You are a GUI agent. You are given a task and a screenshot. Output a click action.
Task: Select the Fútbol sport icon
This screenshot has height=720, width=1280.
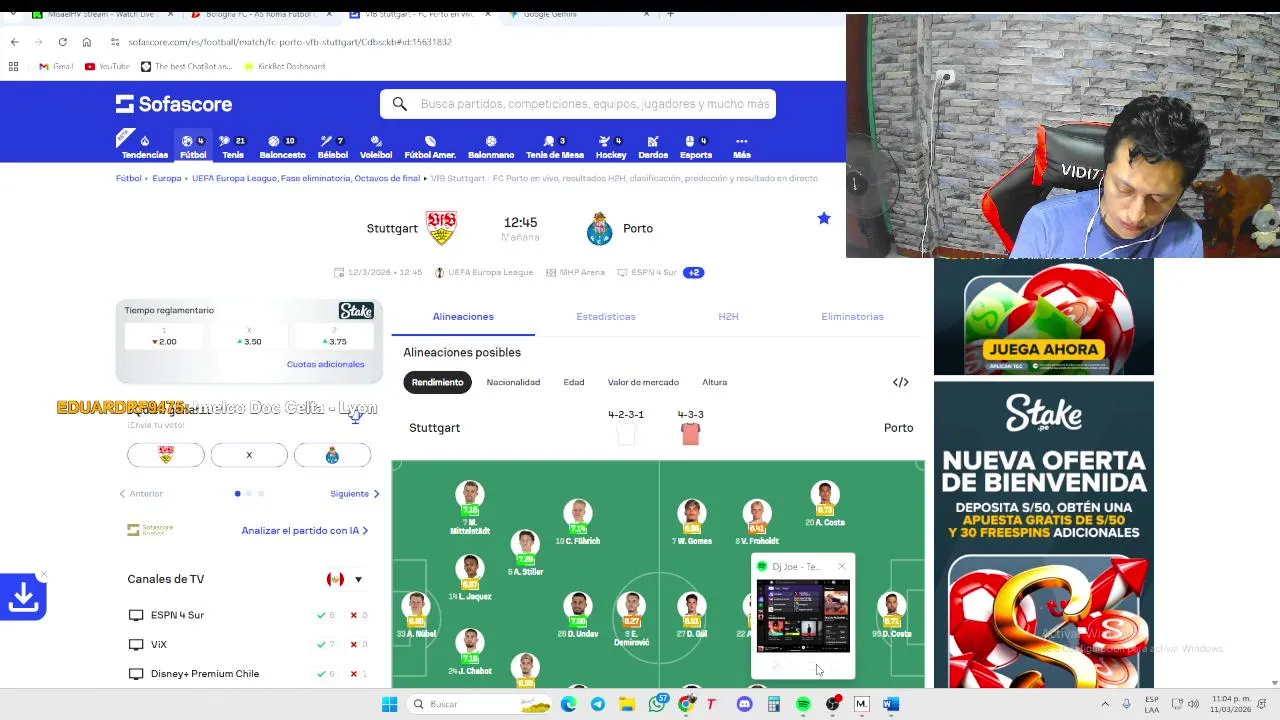[193, 147]
